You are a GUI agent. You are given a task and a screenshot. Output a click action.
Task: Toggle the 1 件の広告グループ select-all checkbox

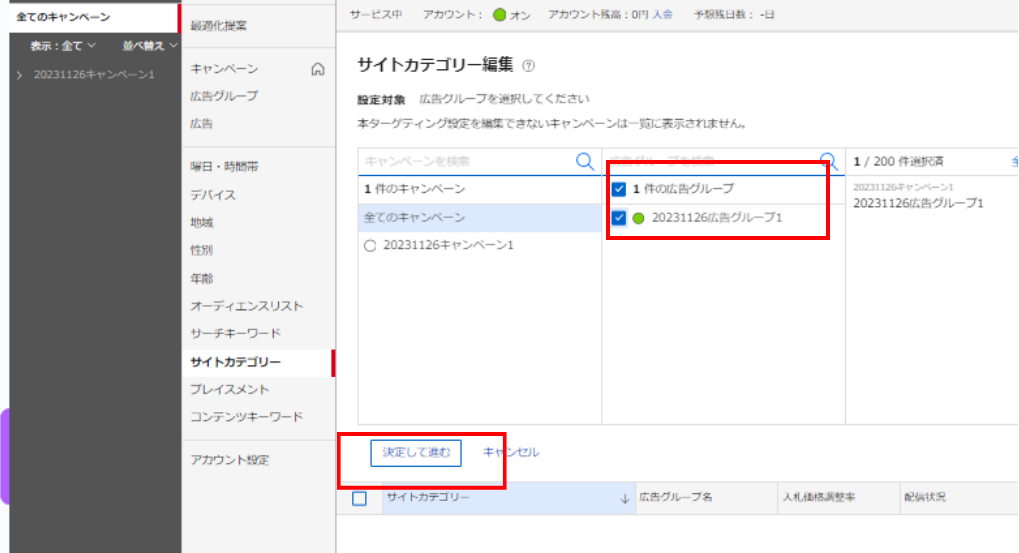(x=618, y=189)
